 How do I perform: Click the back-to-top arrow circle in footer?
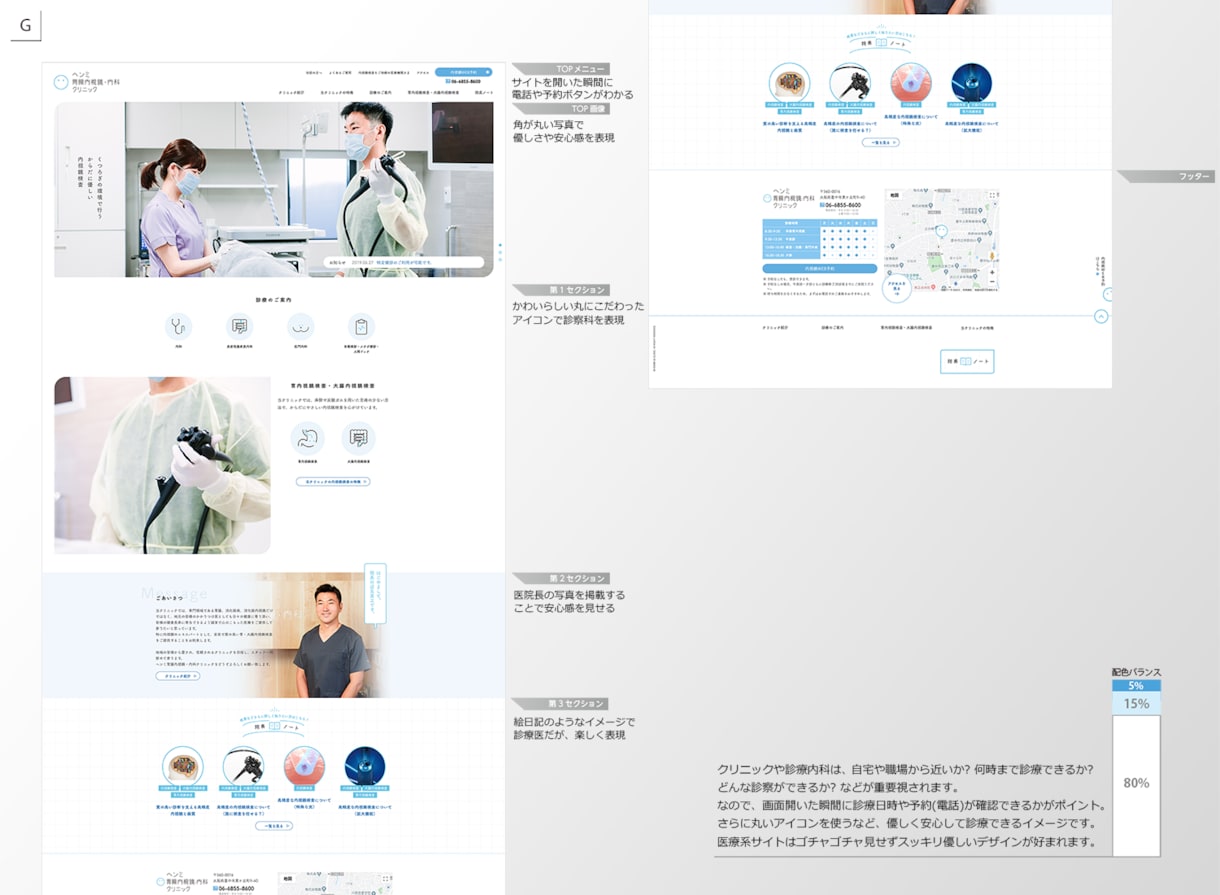click(x=1101, y=316)
